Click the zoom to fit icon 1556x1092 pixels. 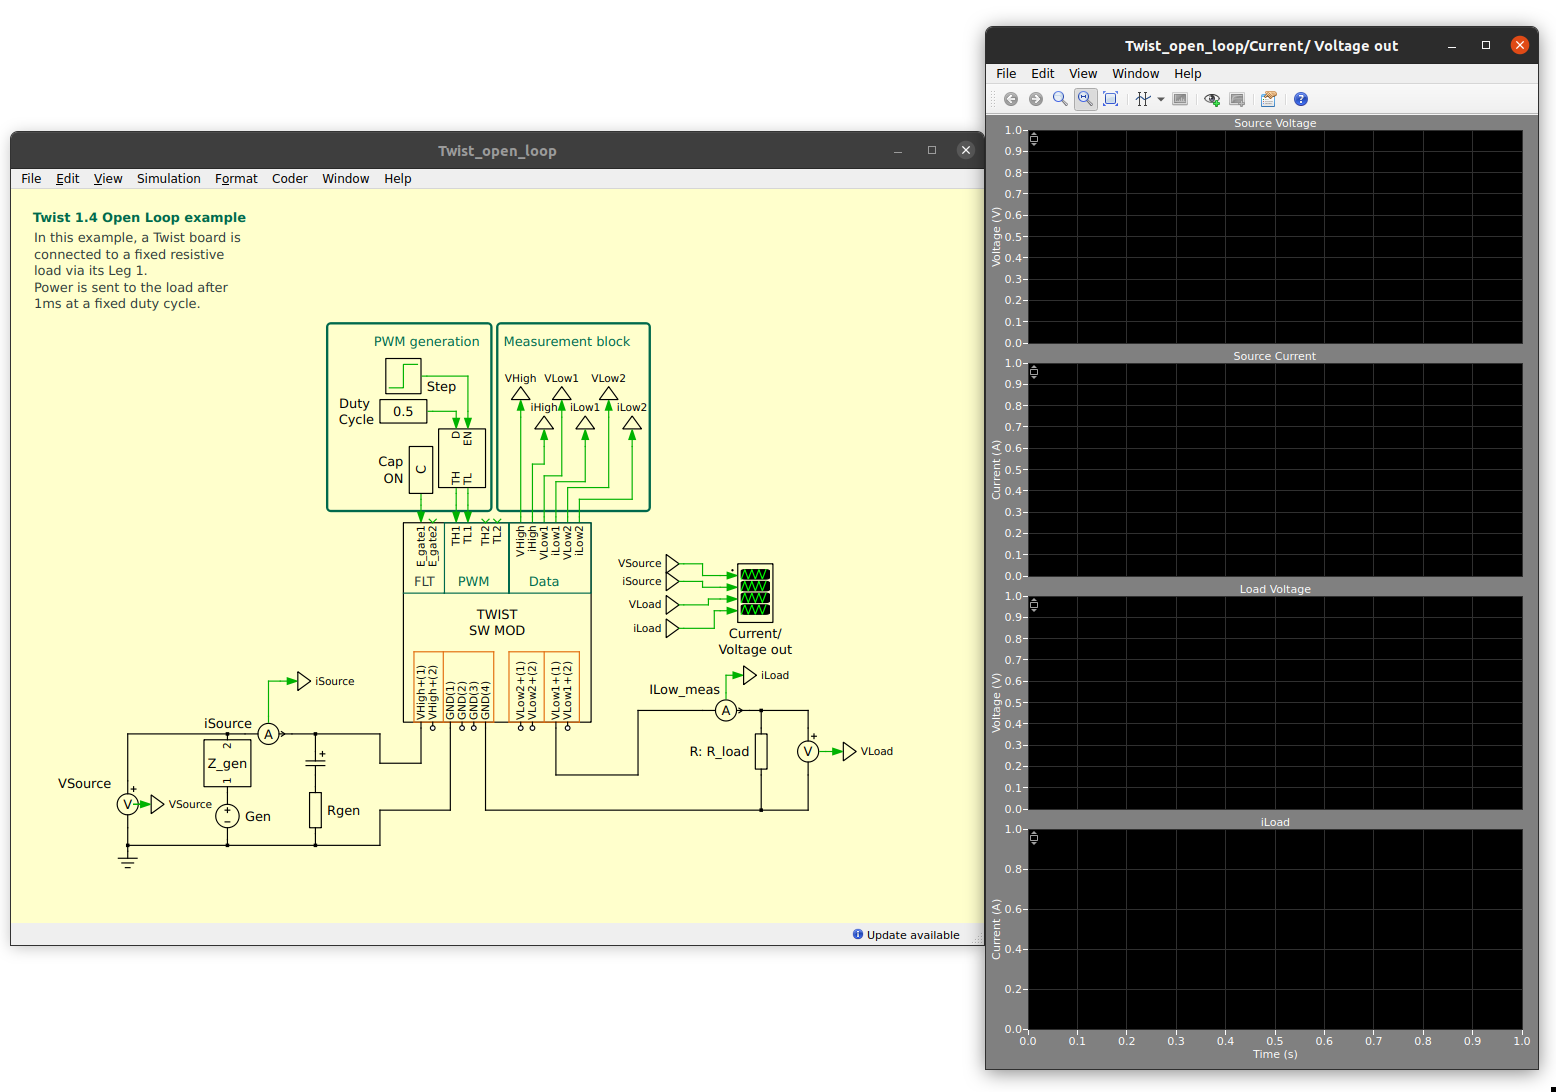1110,99
